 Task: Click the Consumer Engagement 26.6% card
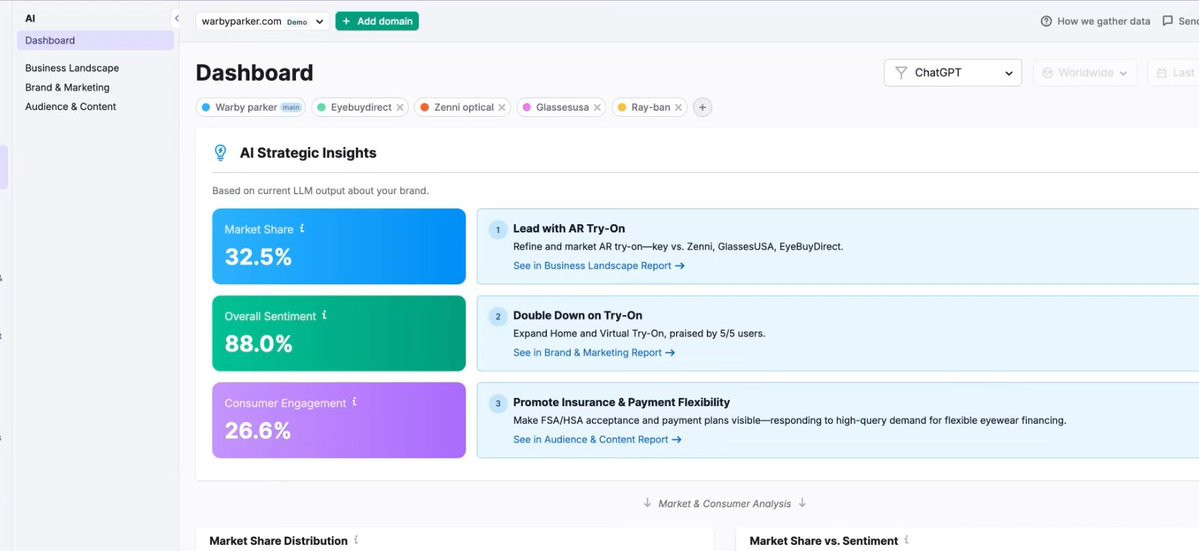pos(339,420)
